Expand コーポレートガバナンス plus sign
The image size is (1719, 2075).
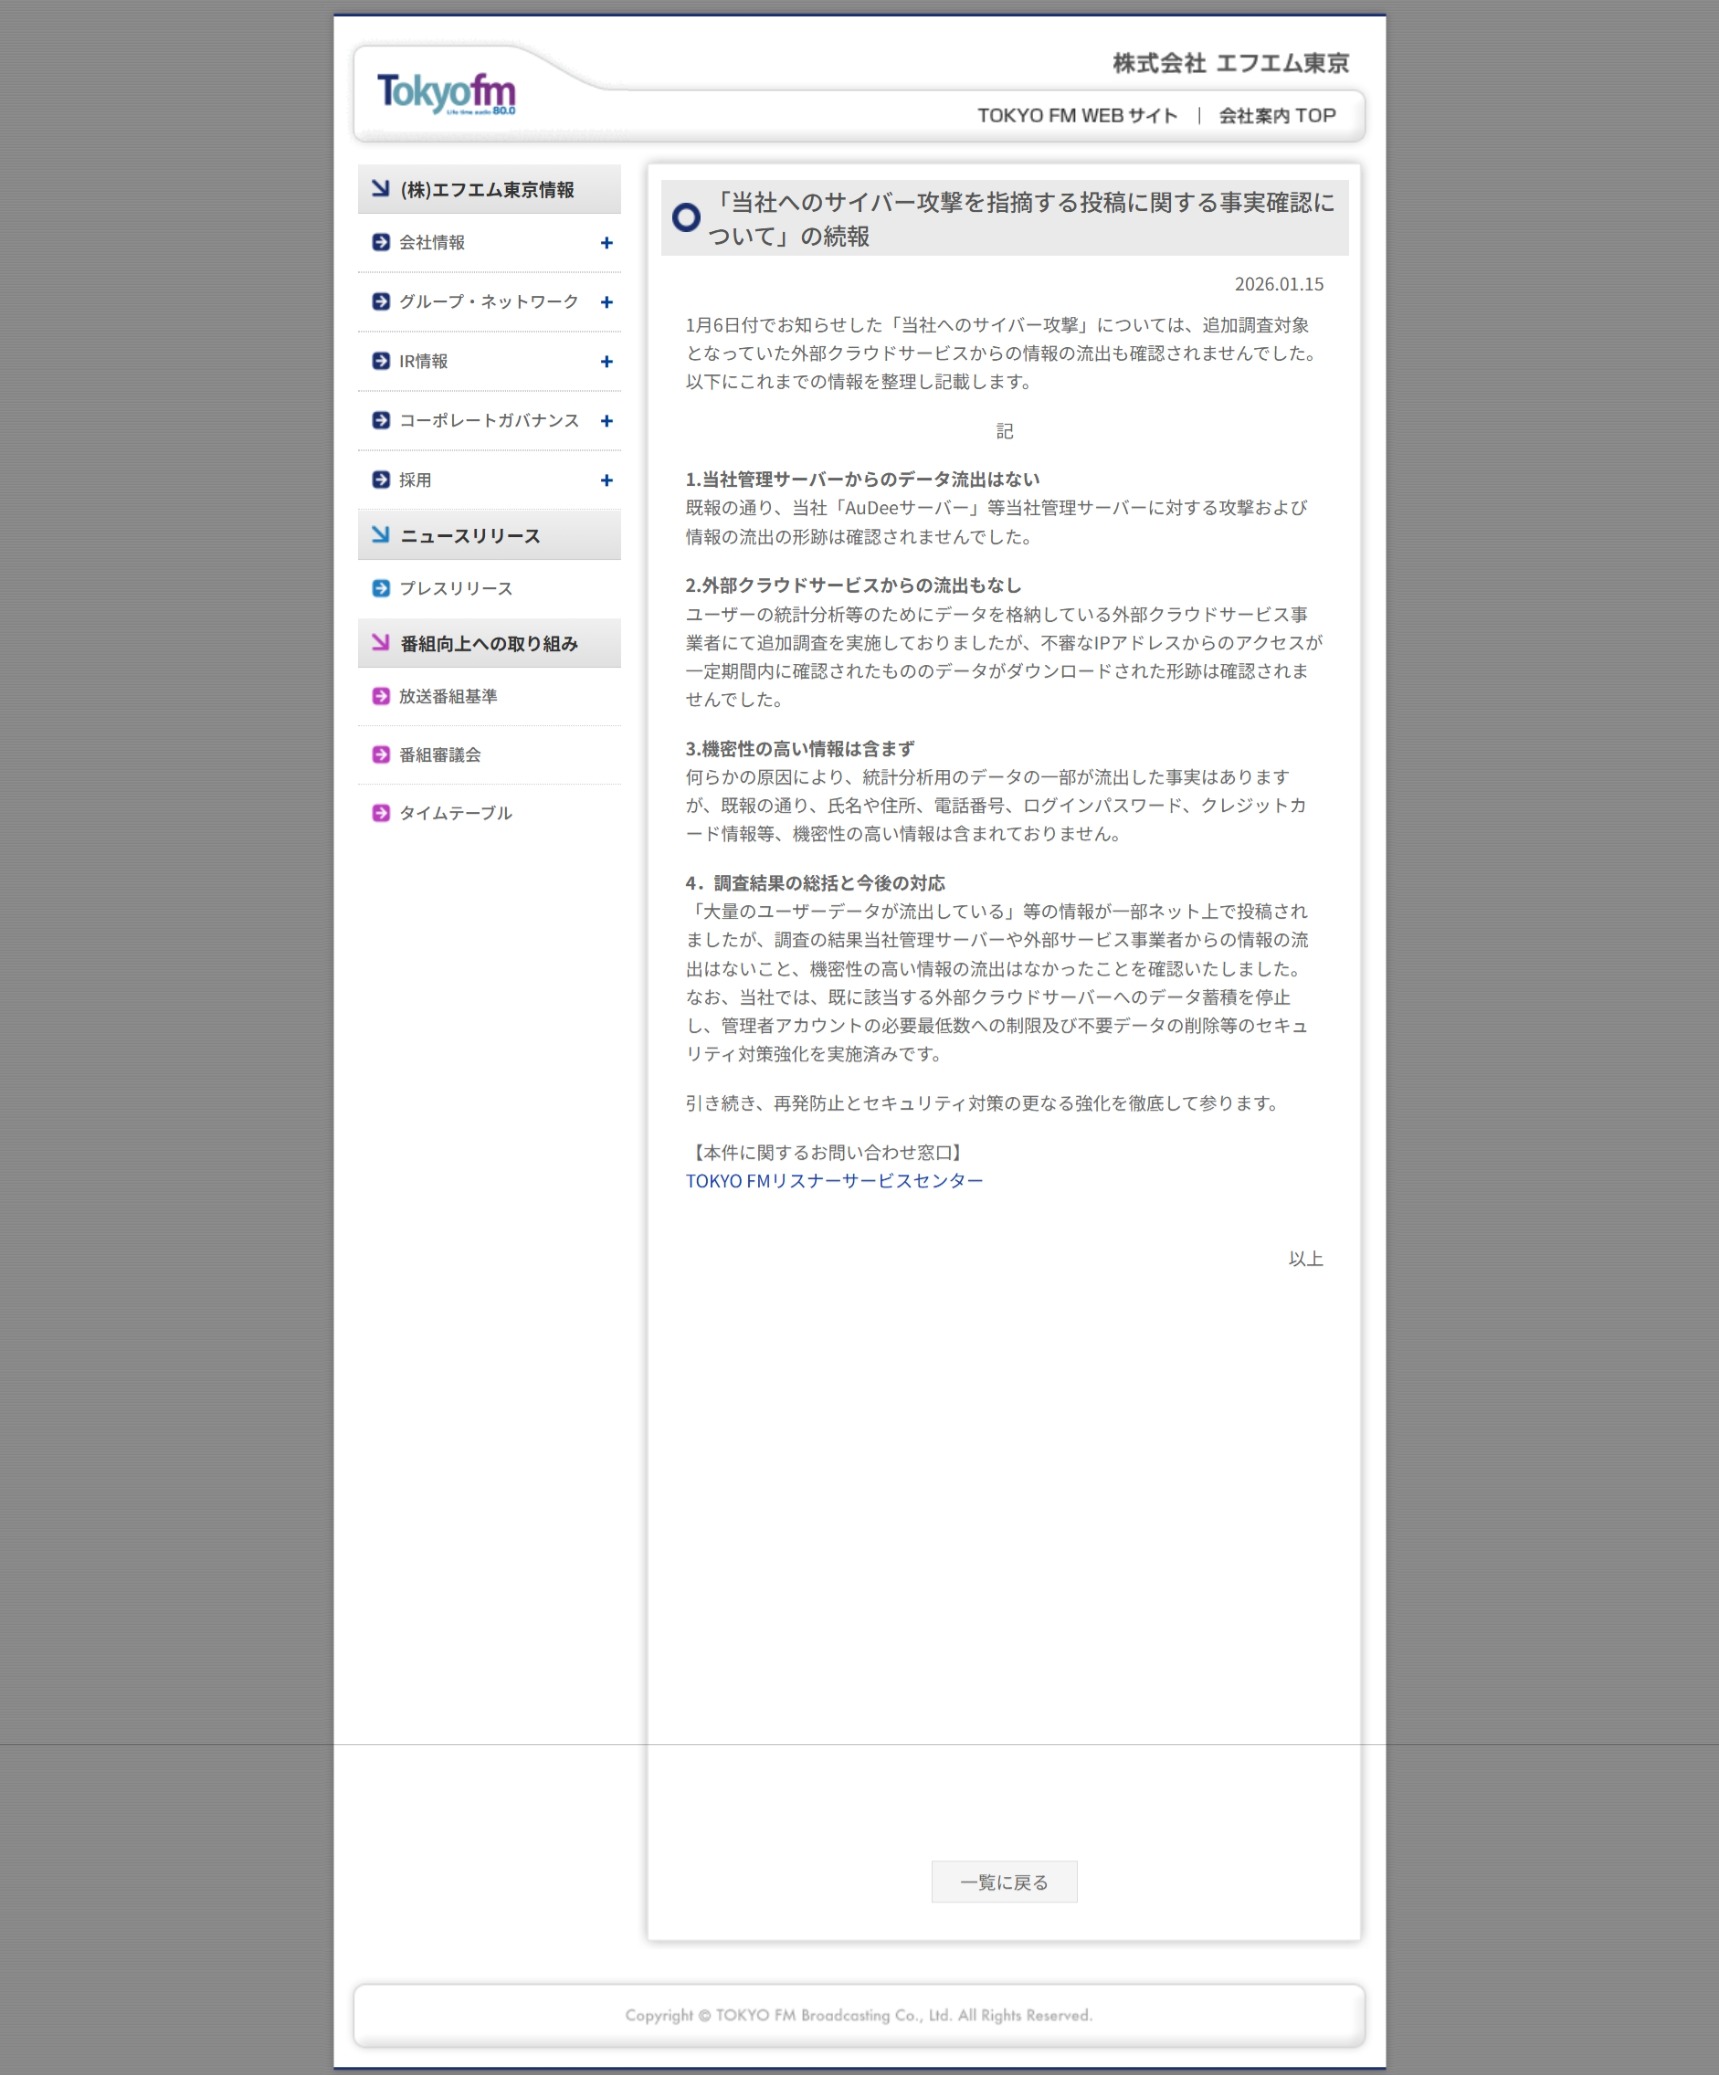coord(606,421)
